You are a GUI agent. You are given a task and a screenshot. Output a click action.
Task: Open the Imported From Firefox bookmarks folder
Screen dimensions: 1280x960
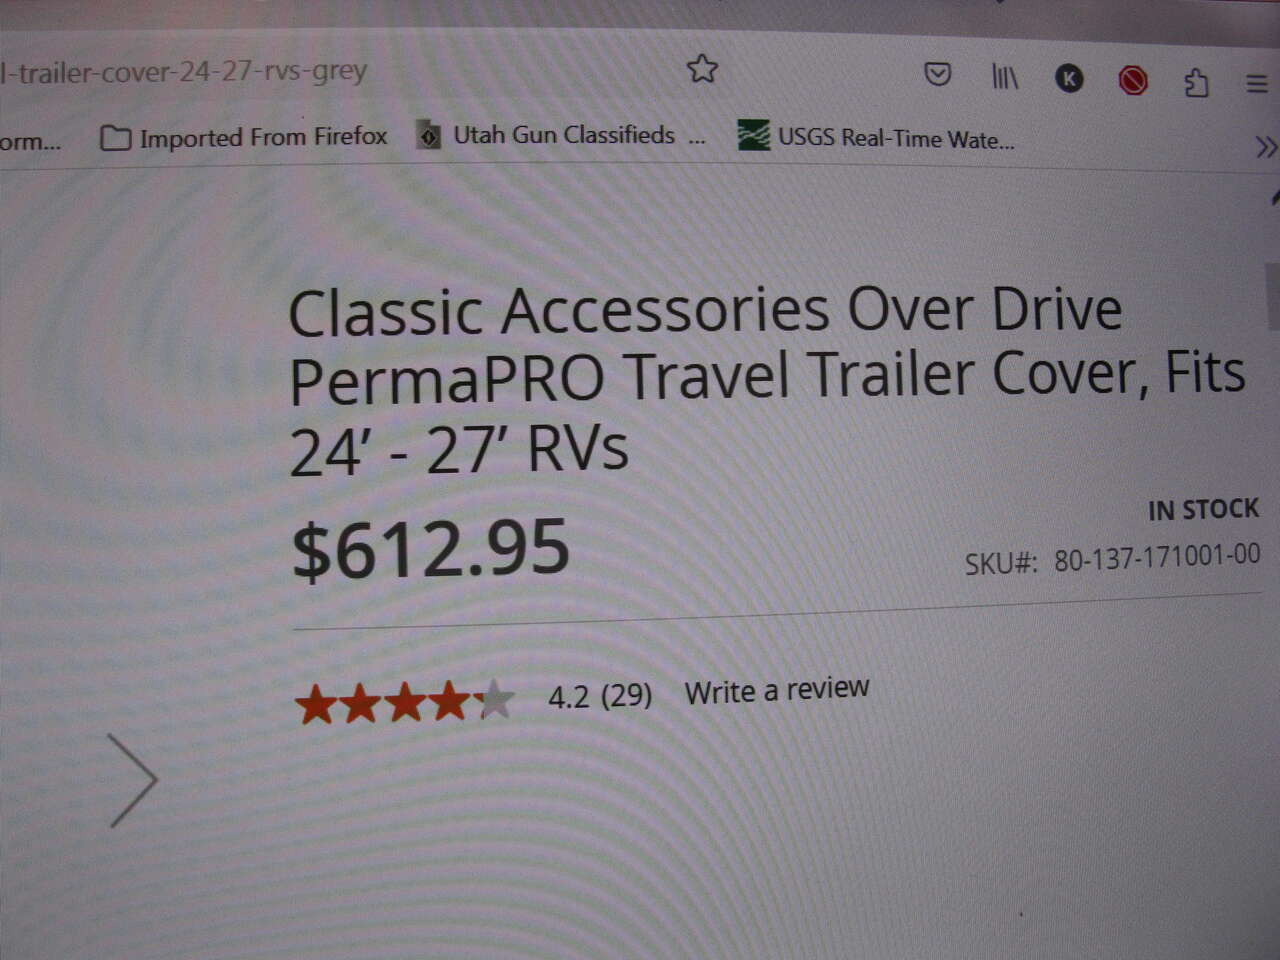pyautogui.click(x=244, y=137)
